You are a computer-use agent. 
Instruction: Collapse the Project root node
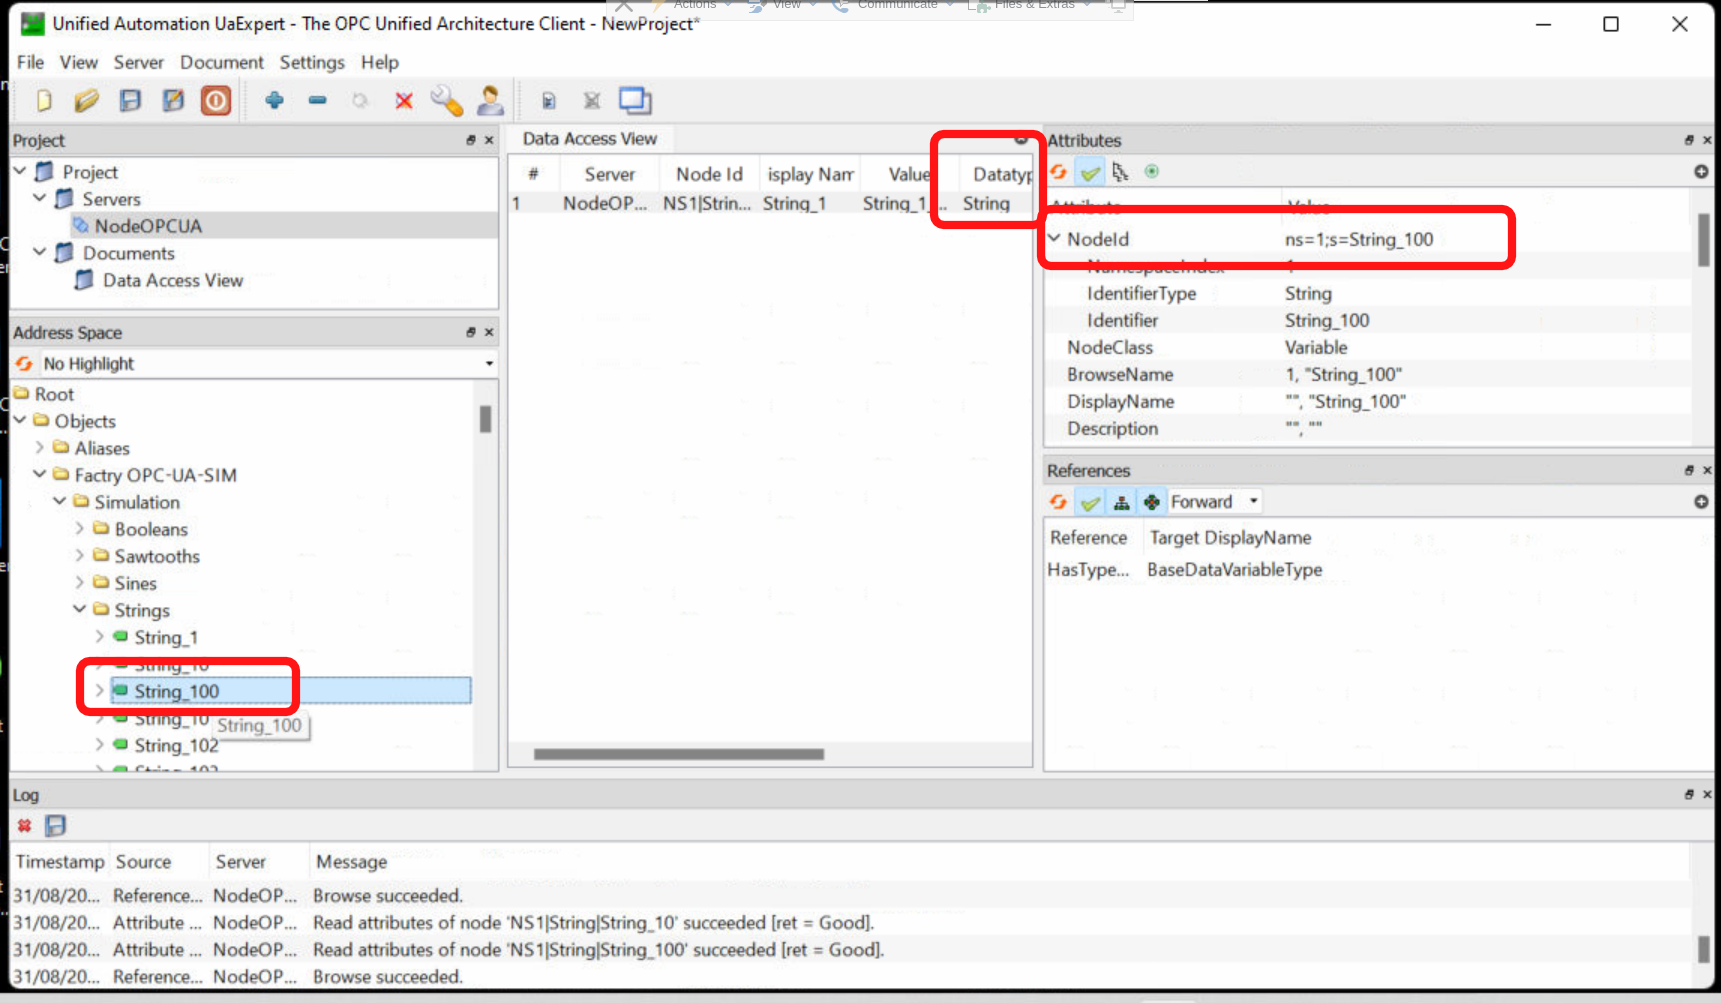tap(20, 172)
